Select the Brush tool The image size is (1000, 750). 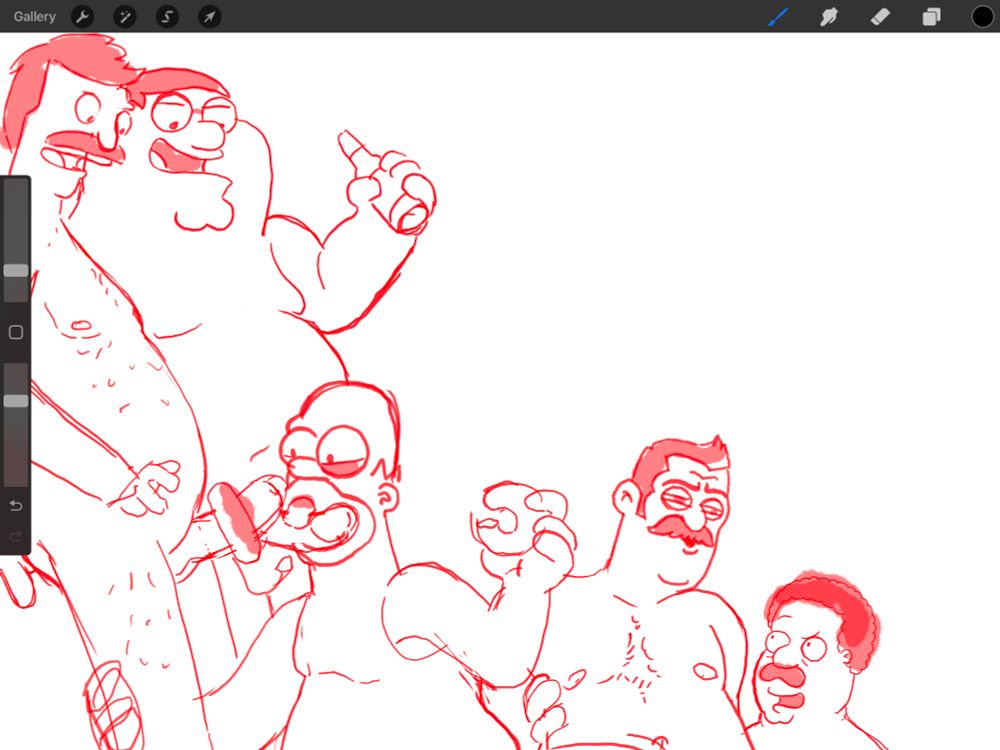point(778,17)
